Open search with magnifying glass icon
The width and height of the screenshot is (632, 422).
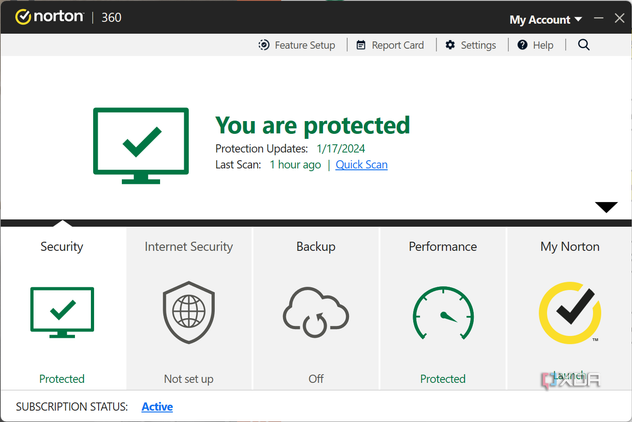pos(584,45)
